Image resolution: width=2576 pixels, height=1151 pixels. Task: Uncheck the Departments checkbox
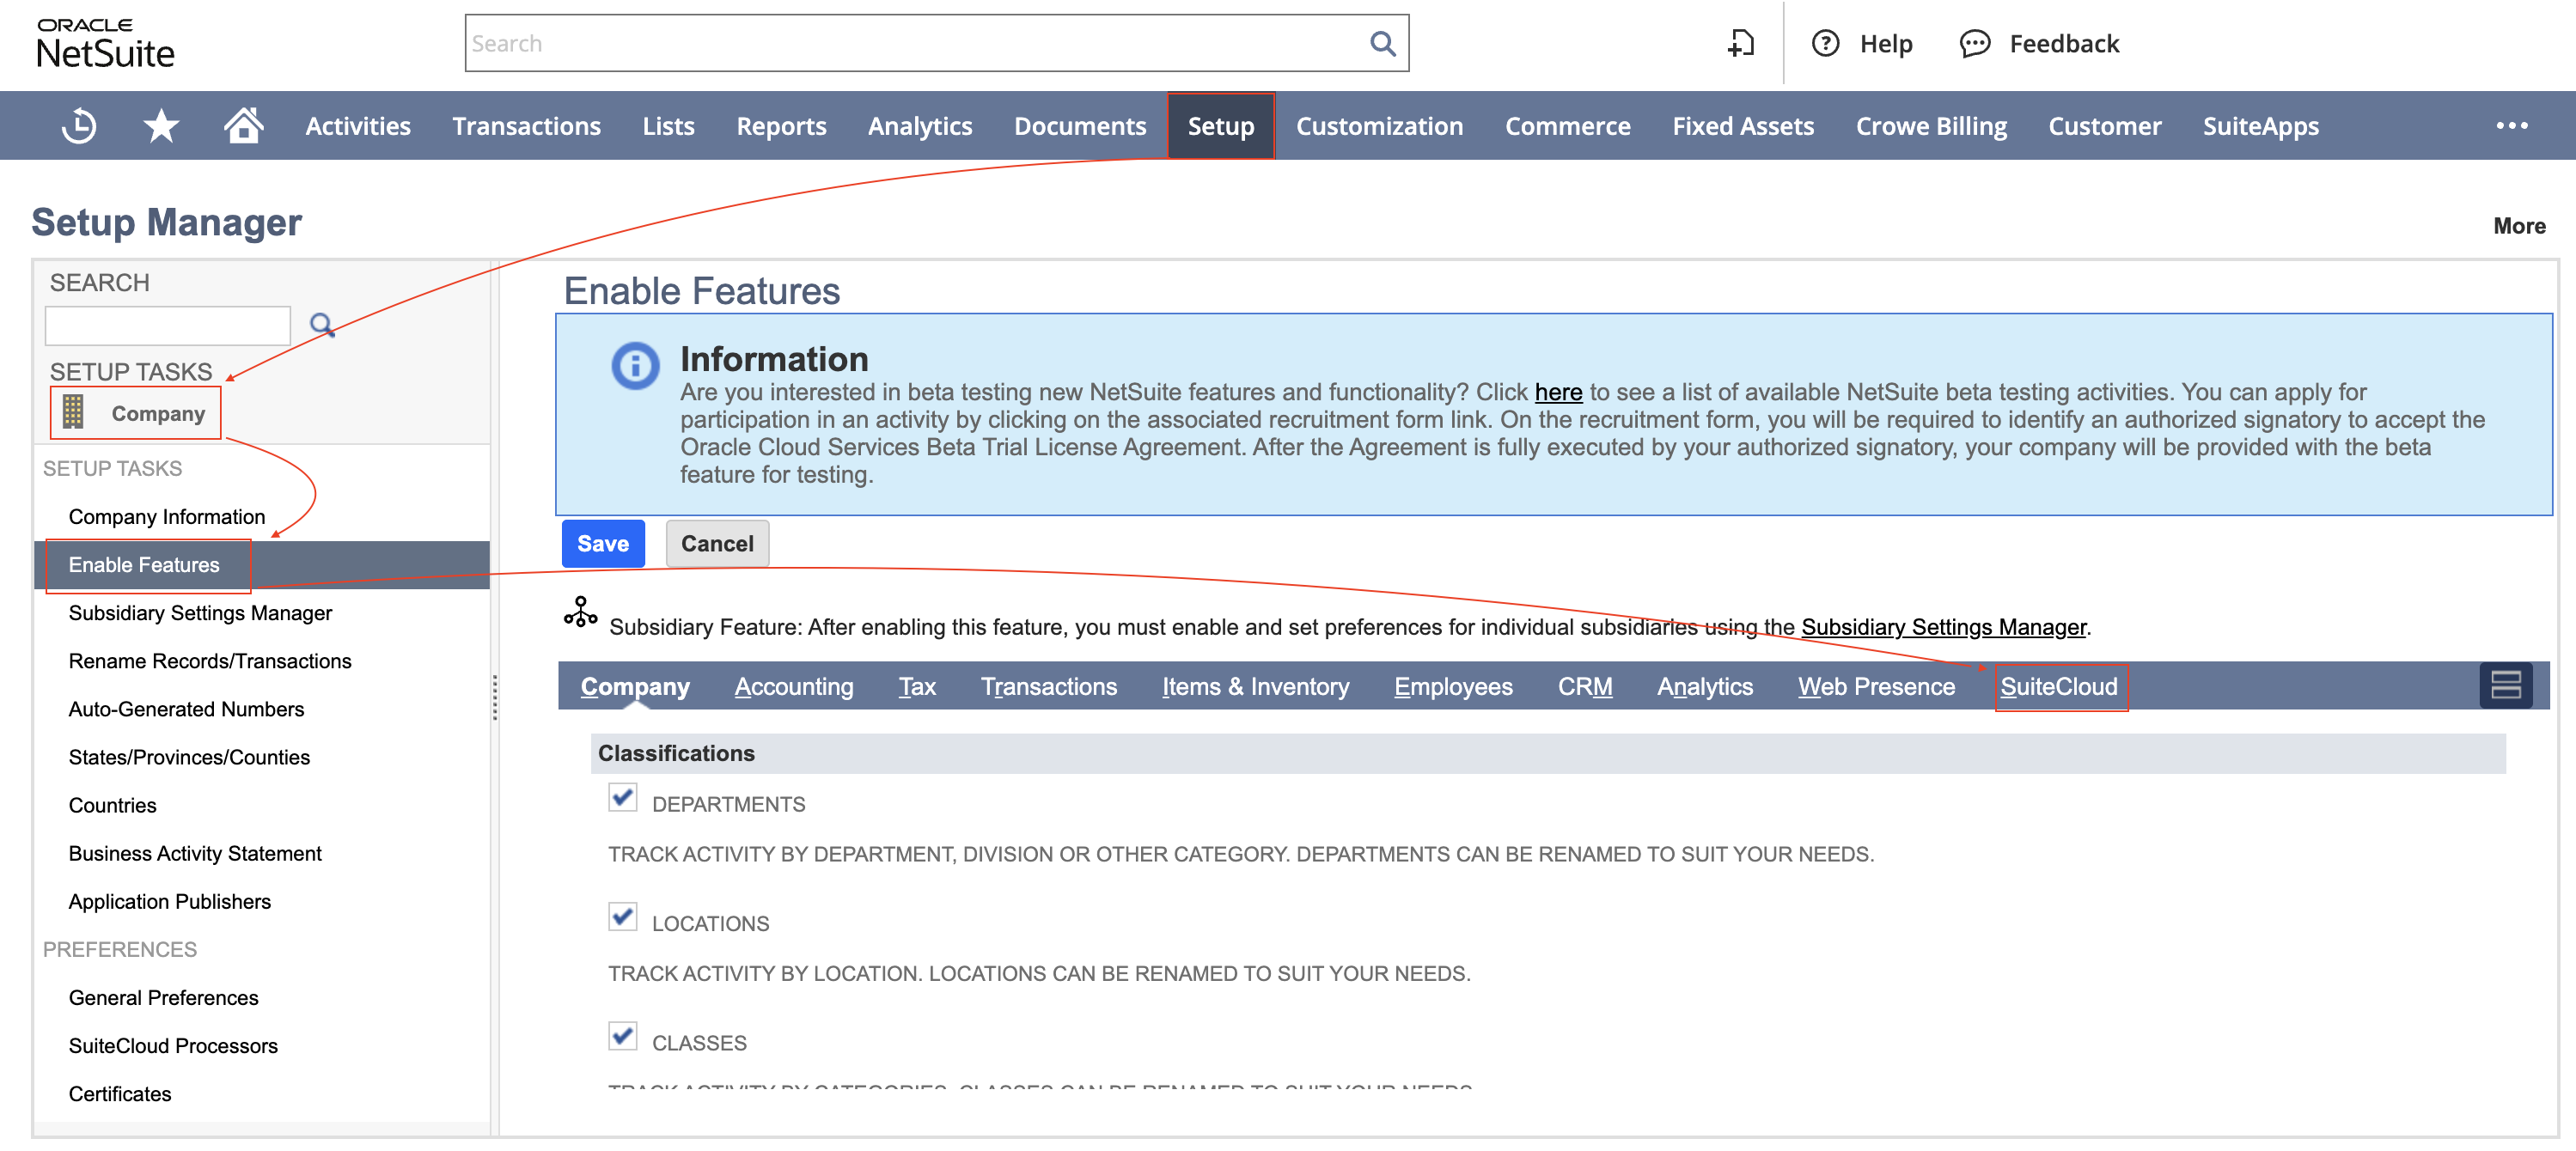coord(622,797)
